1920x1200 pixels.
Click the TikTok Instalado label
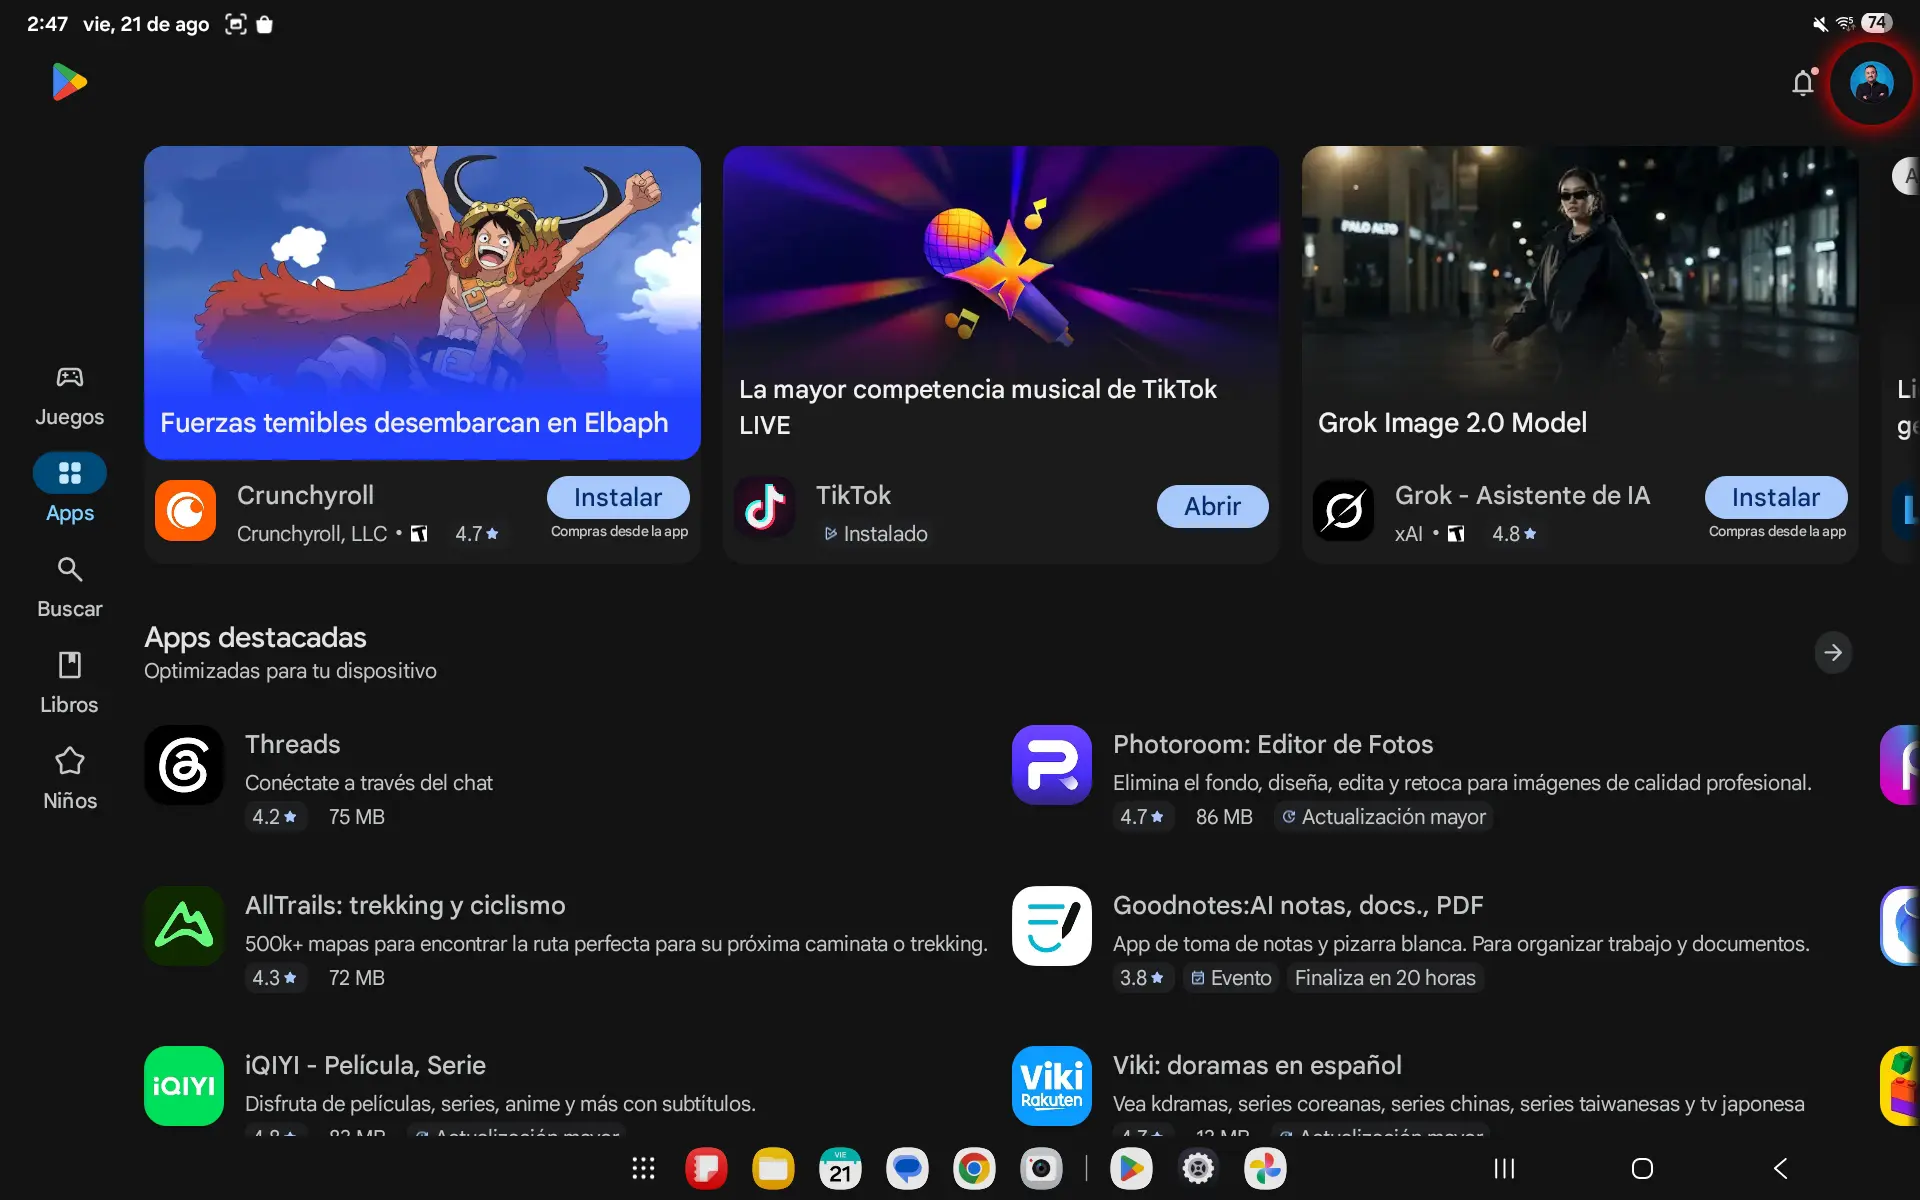point(876,534)
